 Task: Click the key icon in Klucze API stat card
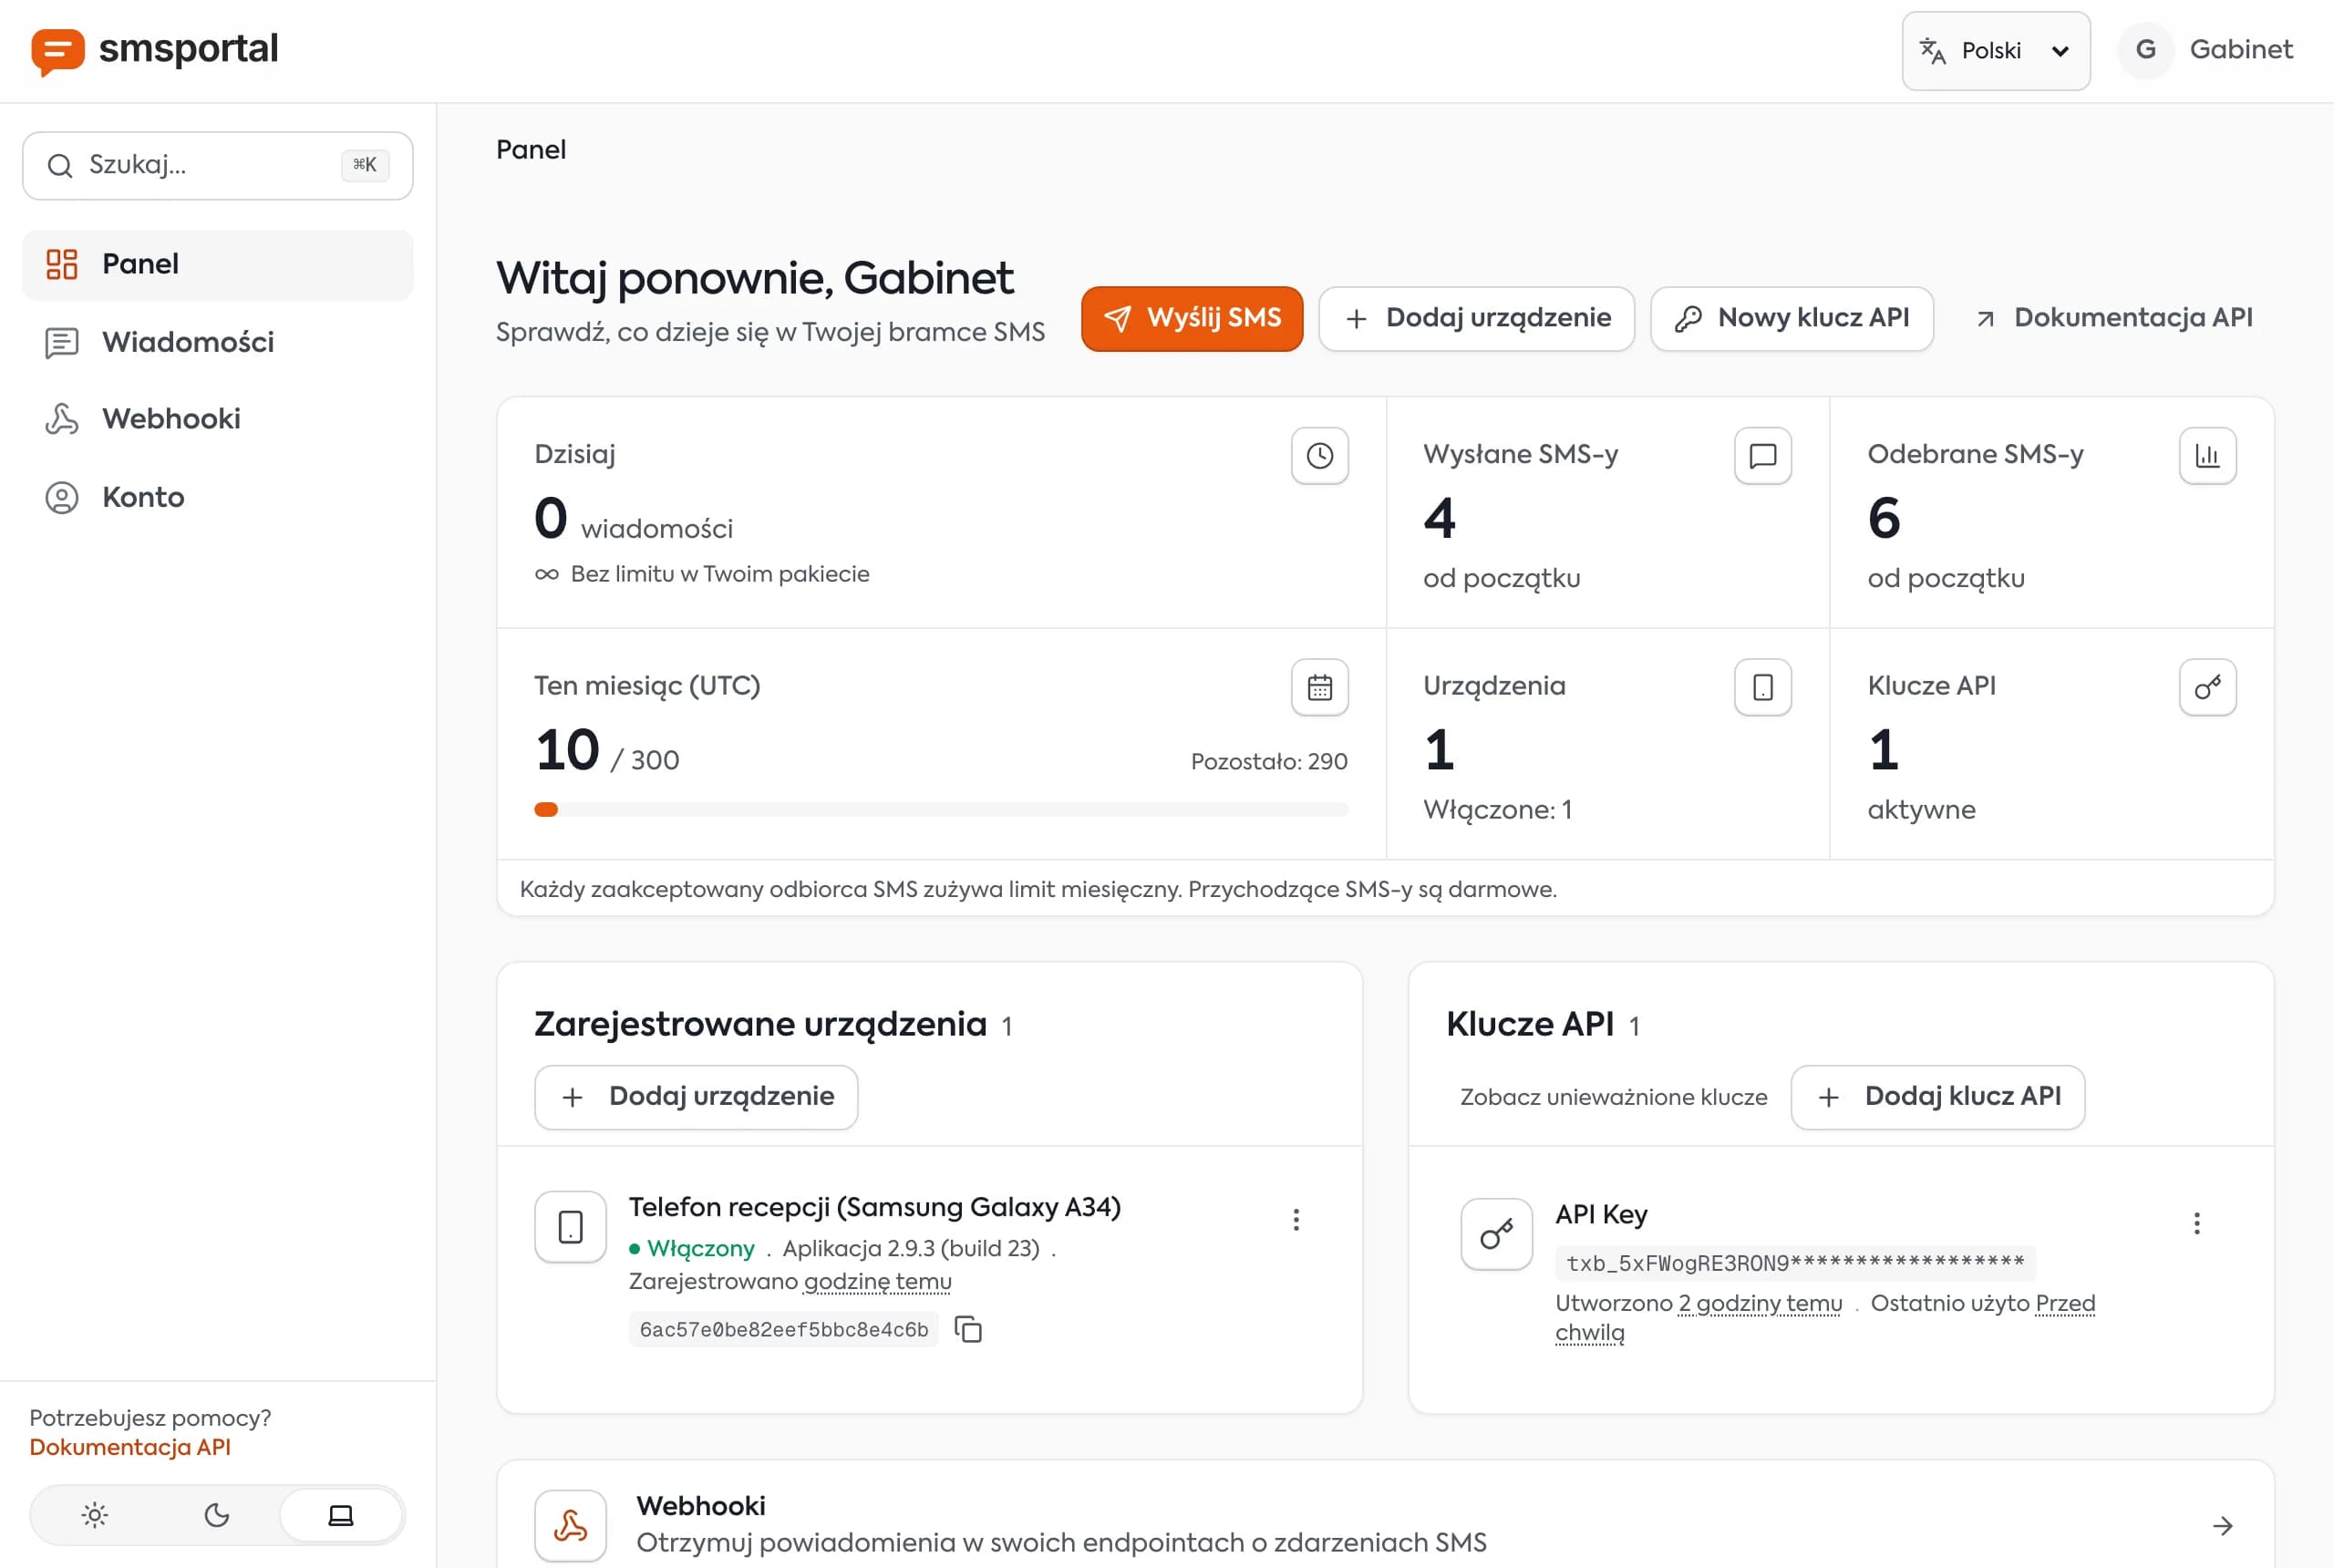pos(2207,687)
